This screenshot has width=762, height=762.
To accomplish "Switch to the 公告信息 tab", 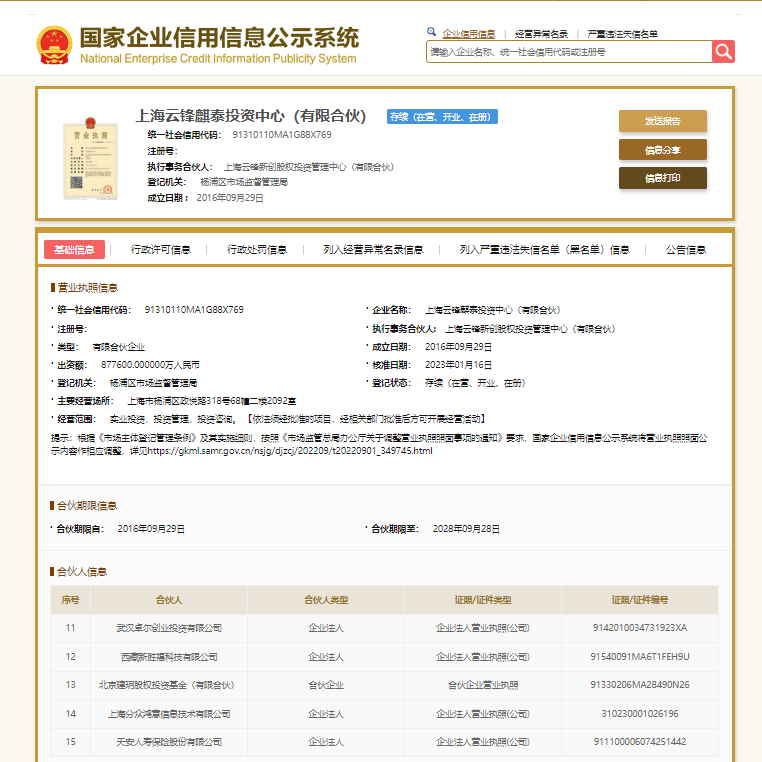I will (686, 249).
